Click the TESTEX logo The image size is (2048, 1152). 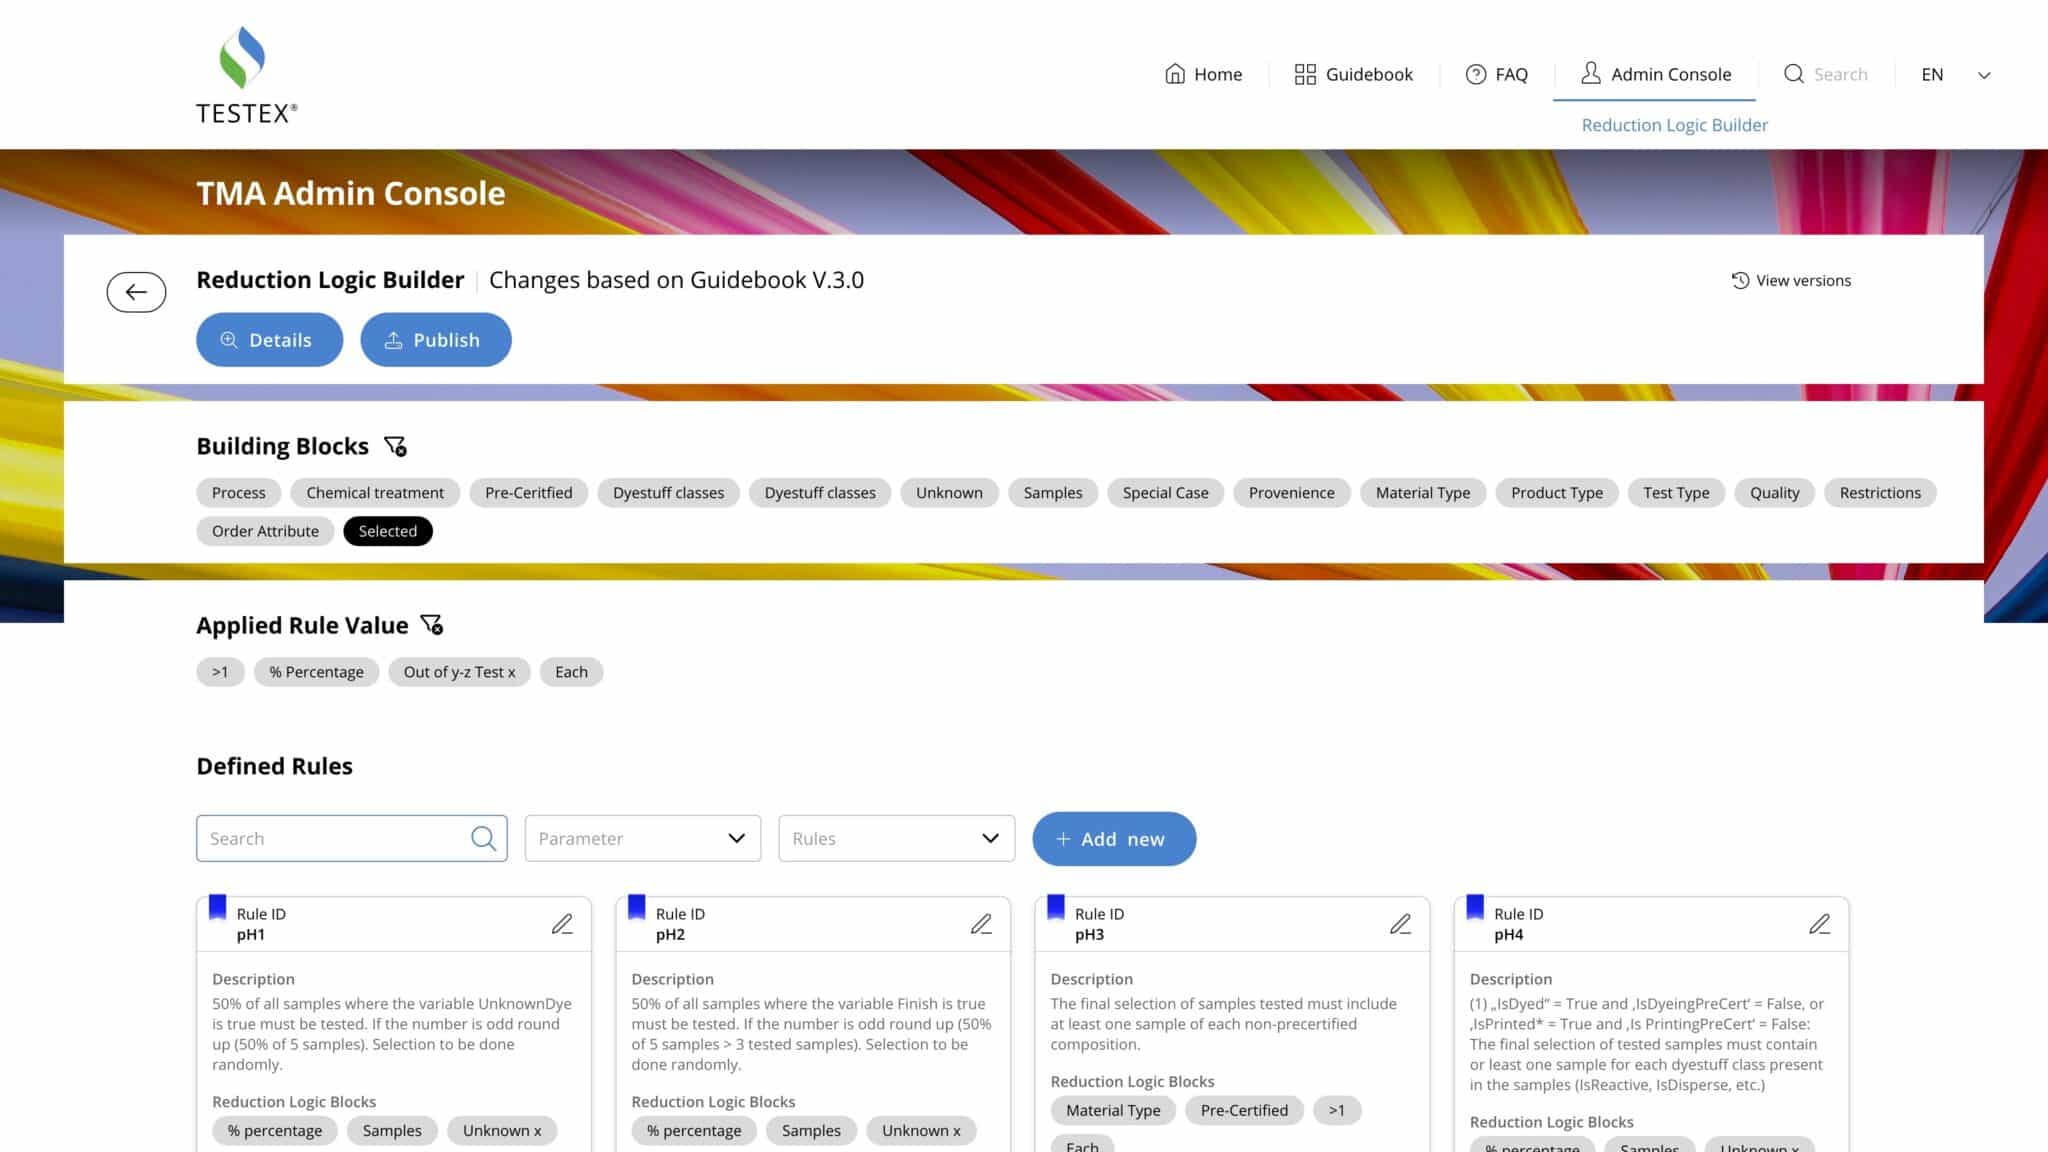pyautogui.click(x=245, y=75)
